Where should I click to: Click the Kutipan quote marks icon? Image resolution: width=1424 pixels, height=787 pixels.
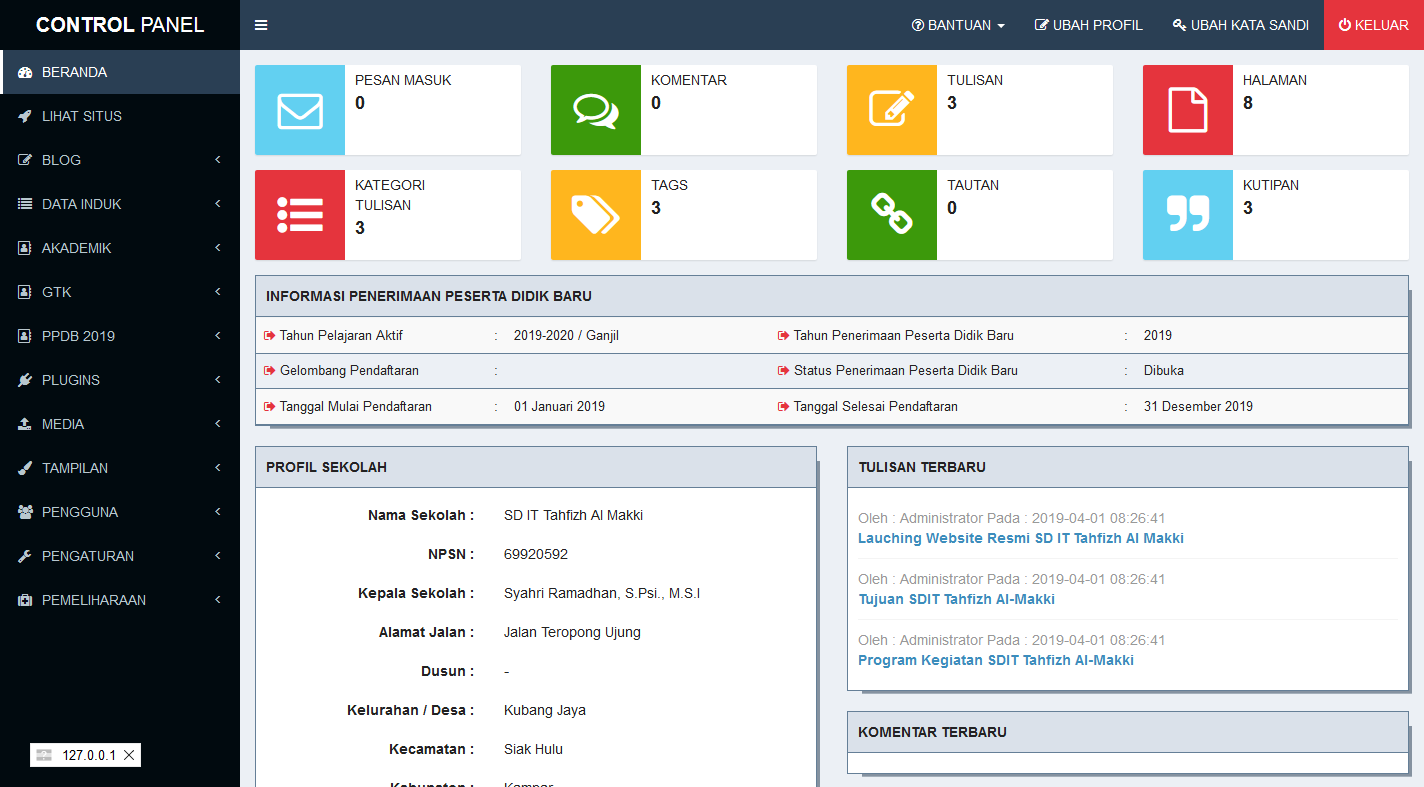pyautogui.click(x=1188, y=215)
